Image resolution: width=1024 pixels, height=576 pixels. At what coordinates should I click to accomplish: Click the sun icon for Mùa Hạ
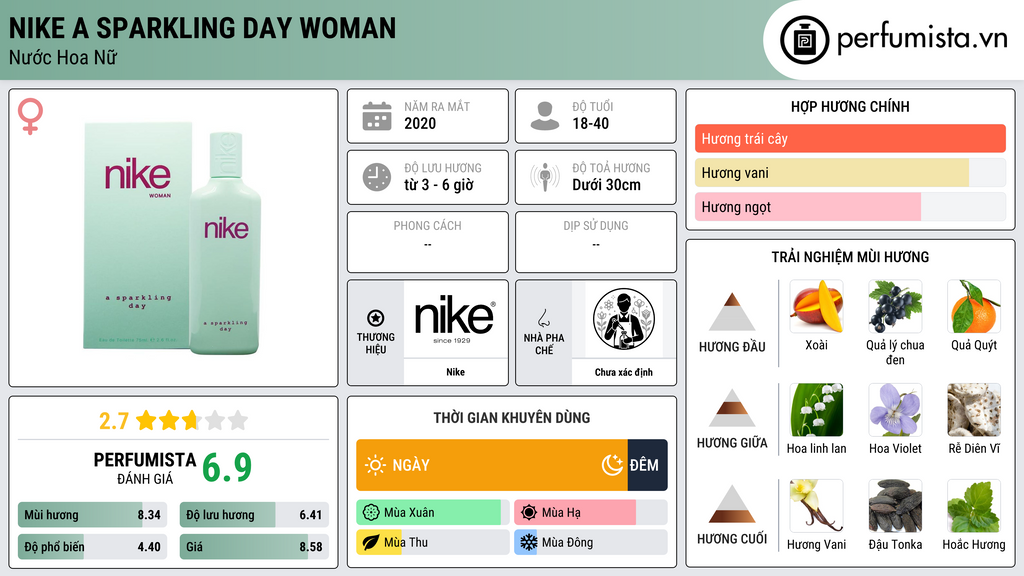pos(529,512)
